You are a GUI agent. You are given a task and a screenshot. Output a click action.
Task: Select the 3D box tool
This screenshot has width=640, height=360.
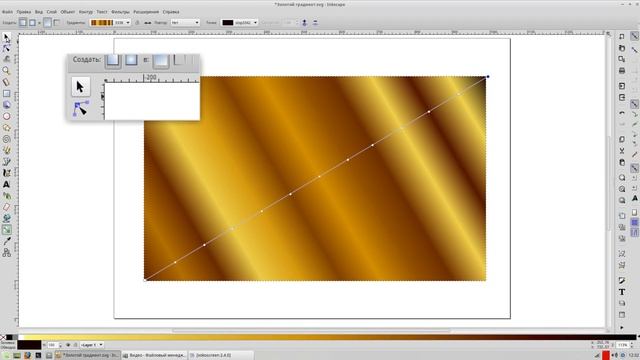click(7, 105)
